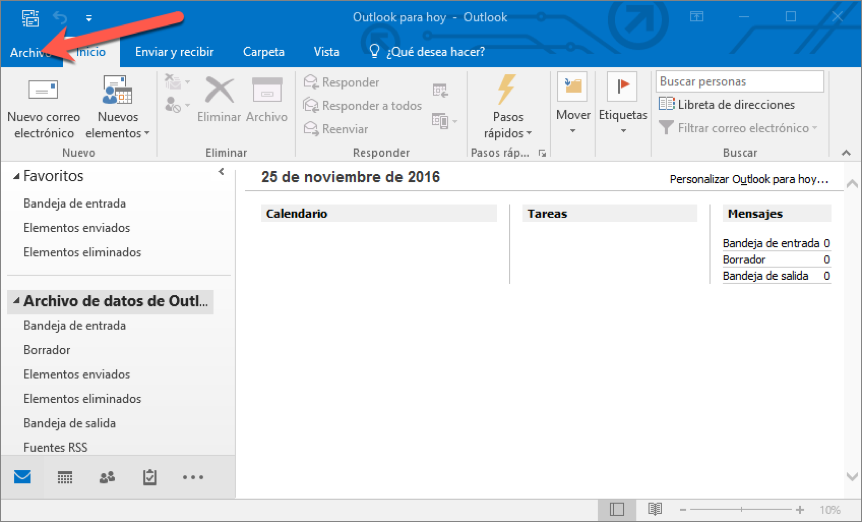Screen dimensions: 862x522
Task: Select Bandeja de entrada under Favoritos
Action: click(x=74, y=203)
